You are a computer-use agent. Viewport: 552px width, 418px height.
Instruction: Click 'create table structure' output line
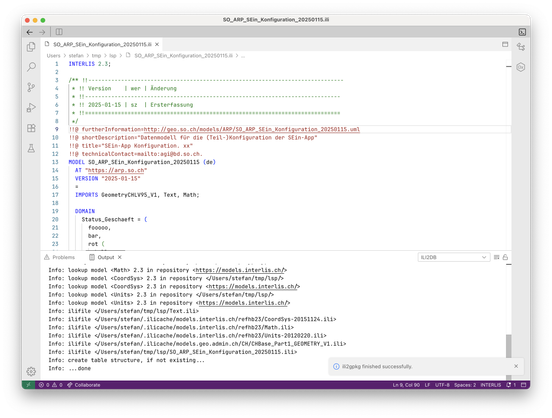click(x=126, y=360)
